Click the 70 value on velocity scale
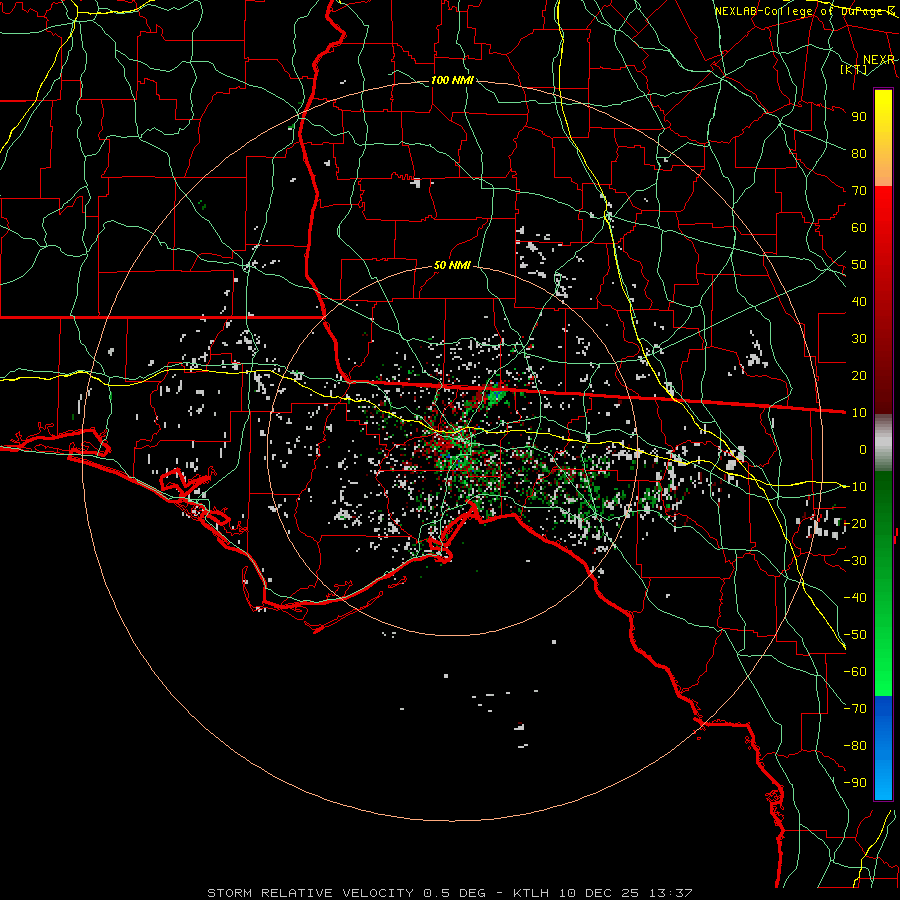The height and width of the screenshot is (900, 900). click(859, 191)
